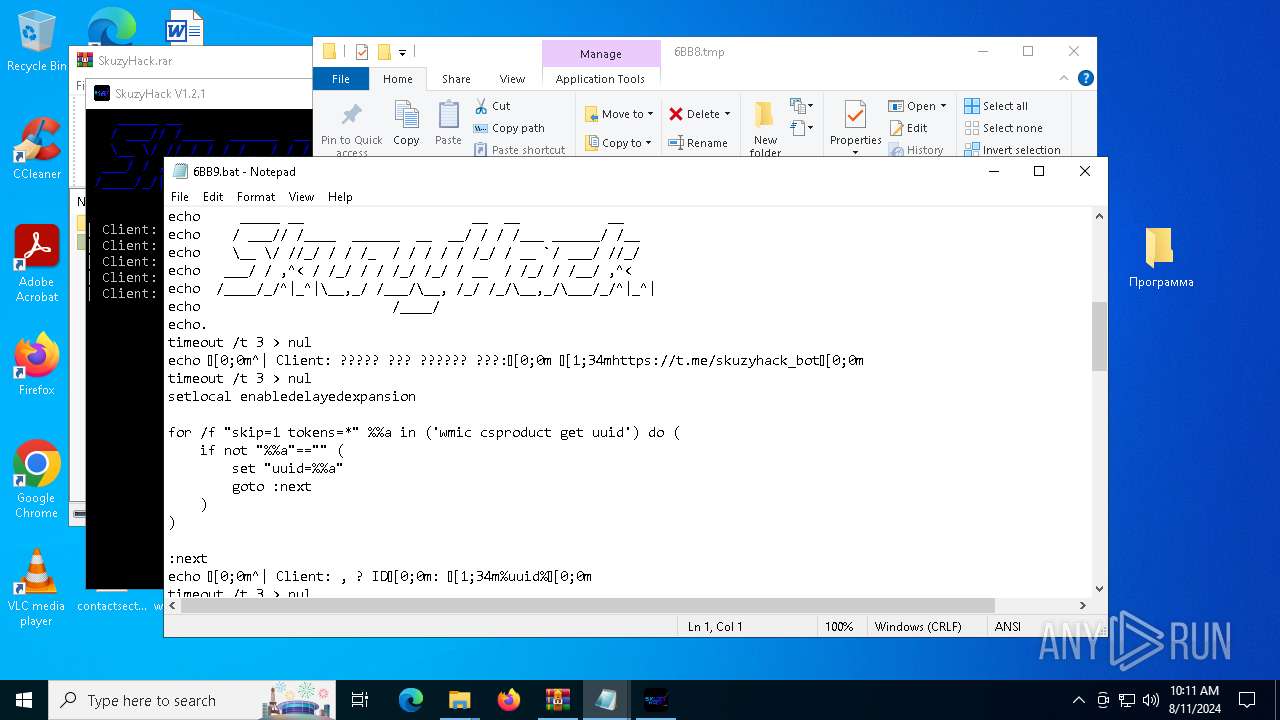
Task: Switch to the Share tab in Explorer
Action: click(x=456, y=79)
